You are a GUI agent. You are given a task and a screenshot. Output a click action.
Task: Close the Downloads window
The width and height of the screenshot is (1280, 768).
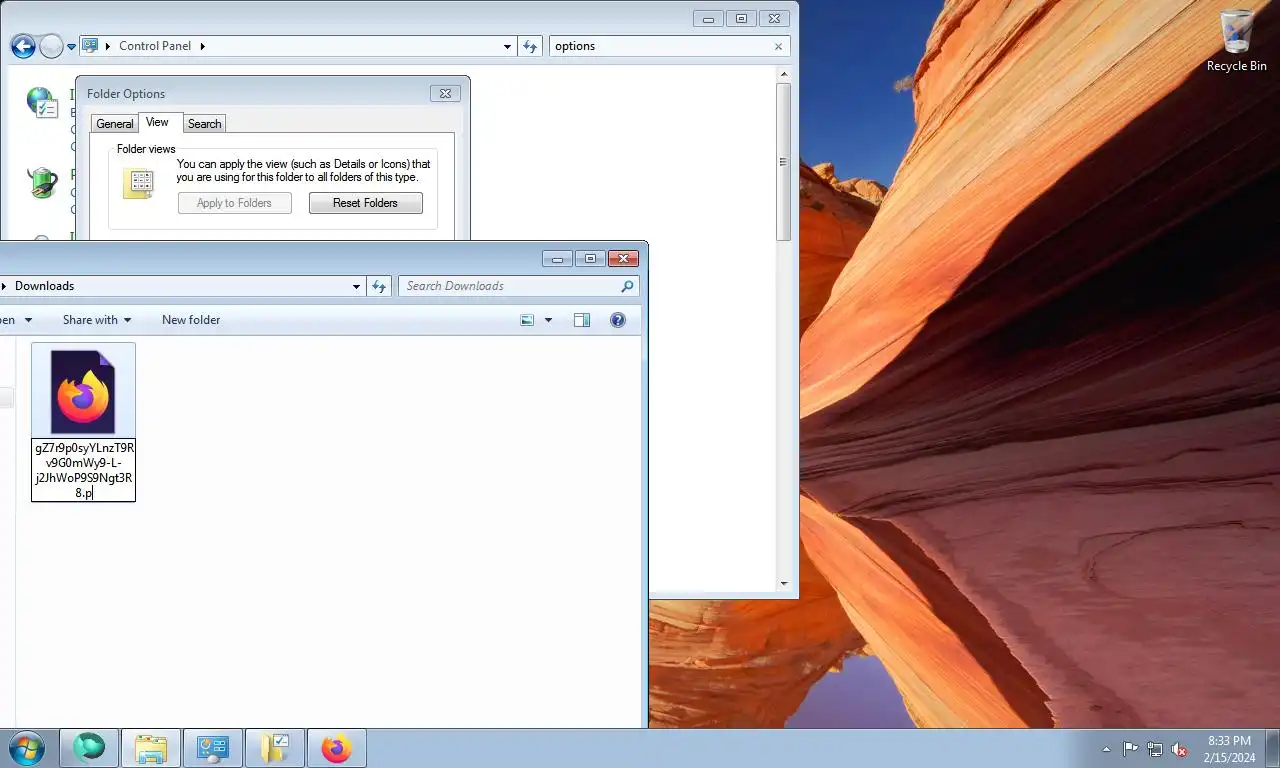623,259
